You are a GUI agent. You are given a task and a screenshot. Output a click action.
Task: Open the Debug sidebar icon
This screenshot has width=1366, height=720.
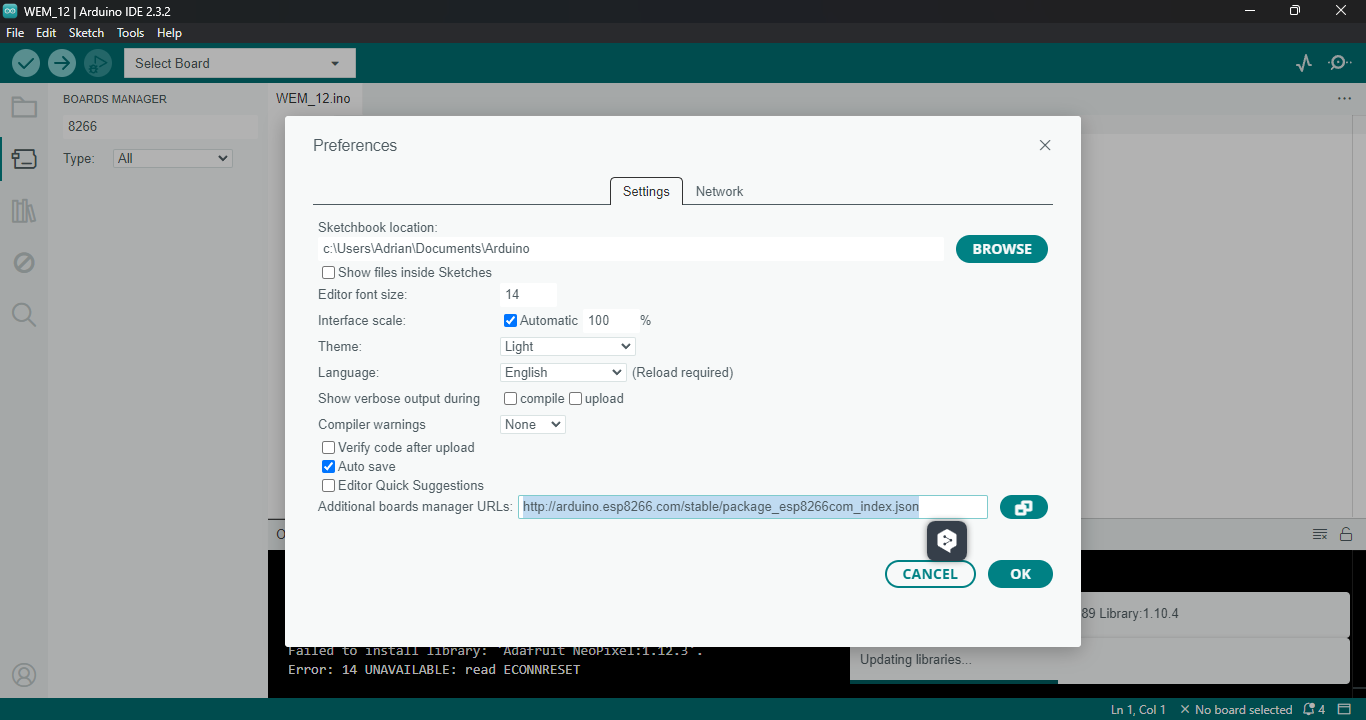pyautogui.click(x=24, y=263)
